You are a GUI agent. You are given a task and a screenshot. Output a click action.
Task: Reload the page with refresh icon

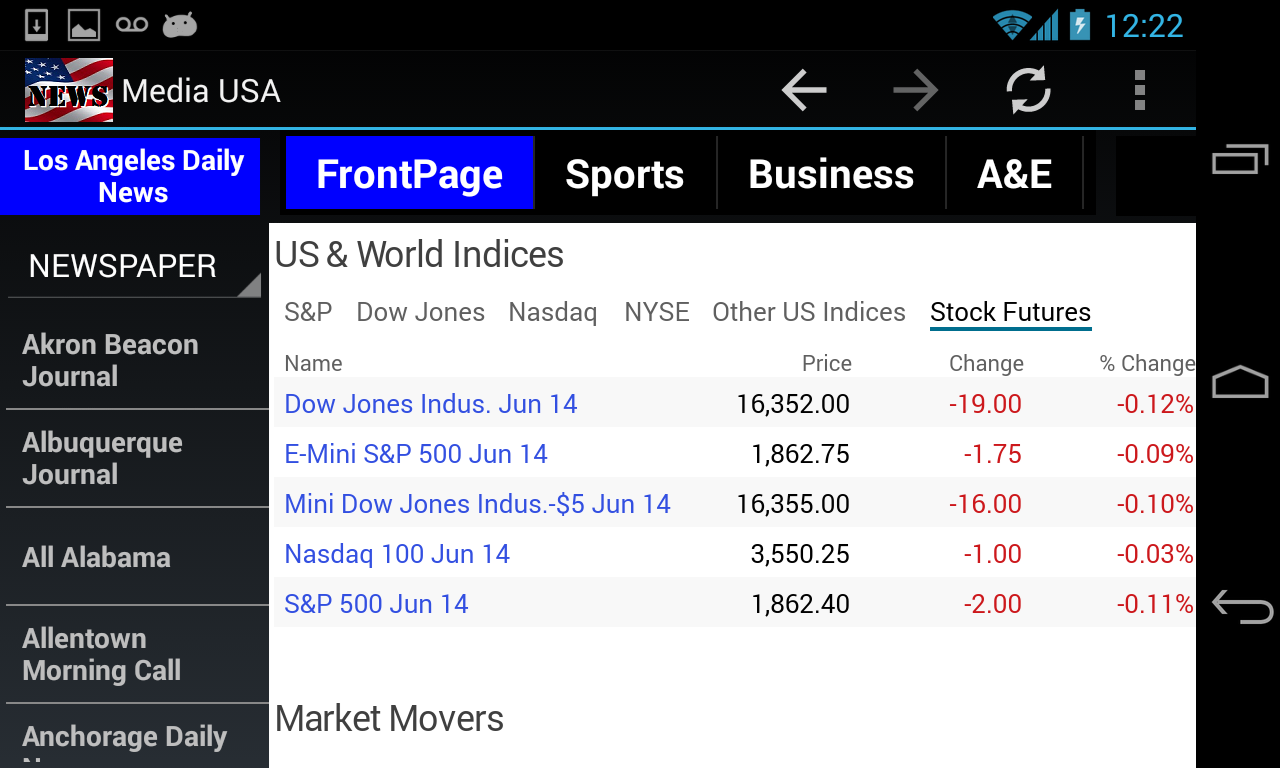click(x=1028, y=91)
